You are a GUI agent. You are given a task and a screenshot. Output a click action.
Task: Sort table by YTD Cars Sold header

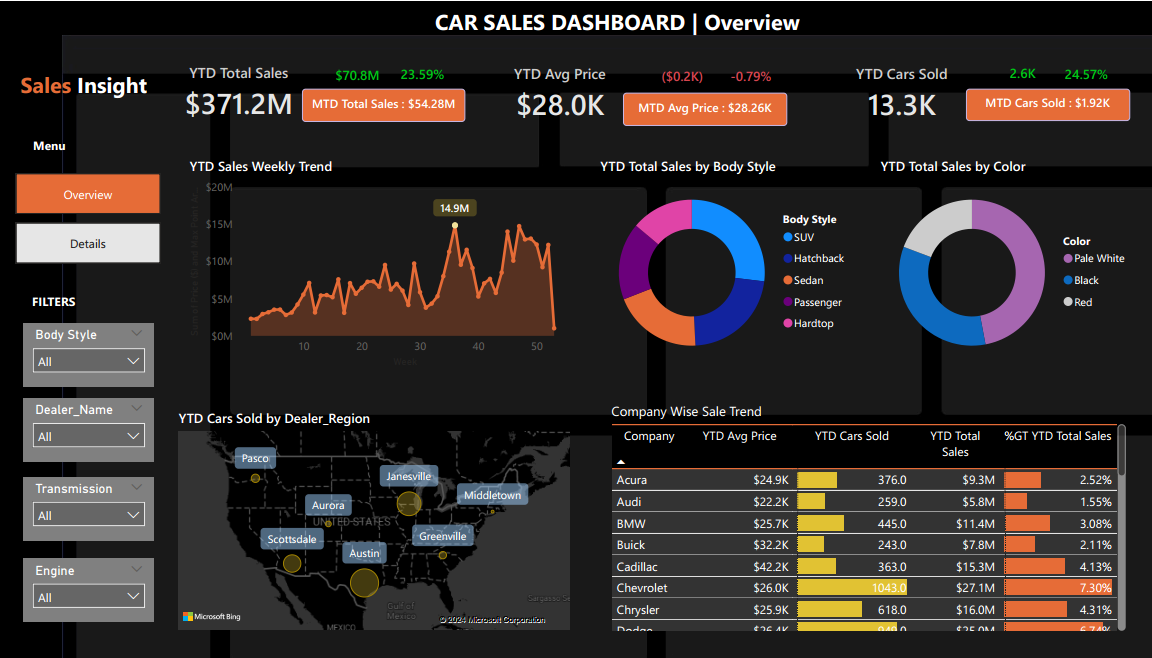[x=852, y=436]
